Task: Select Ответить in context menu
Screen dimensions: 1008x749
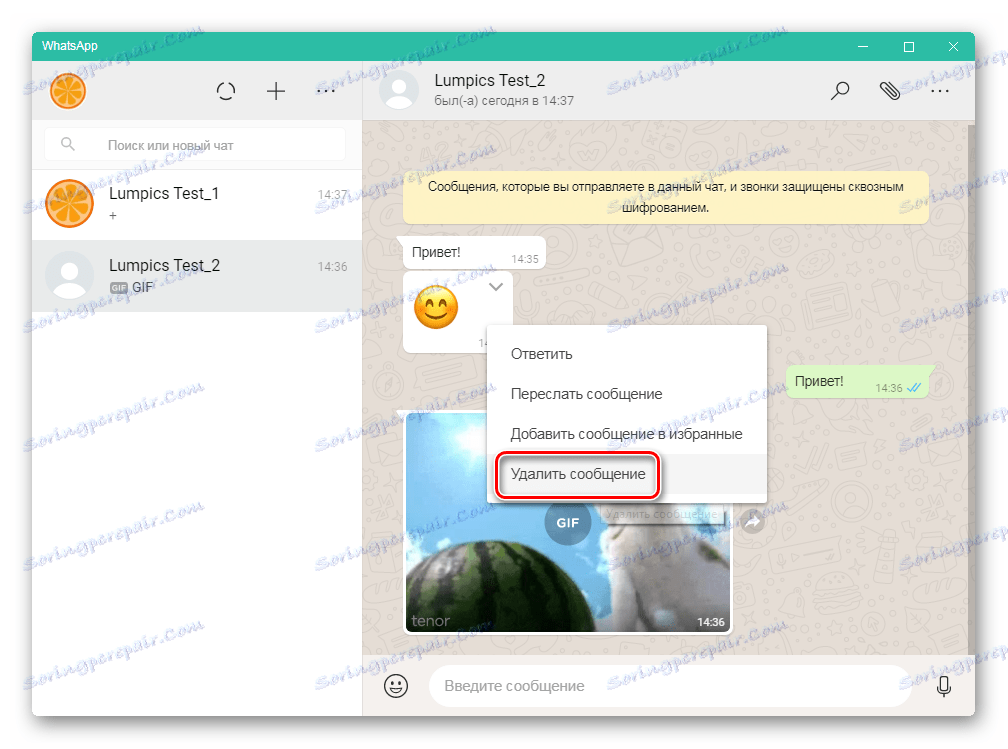Action: (x=627, y=354)
